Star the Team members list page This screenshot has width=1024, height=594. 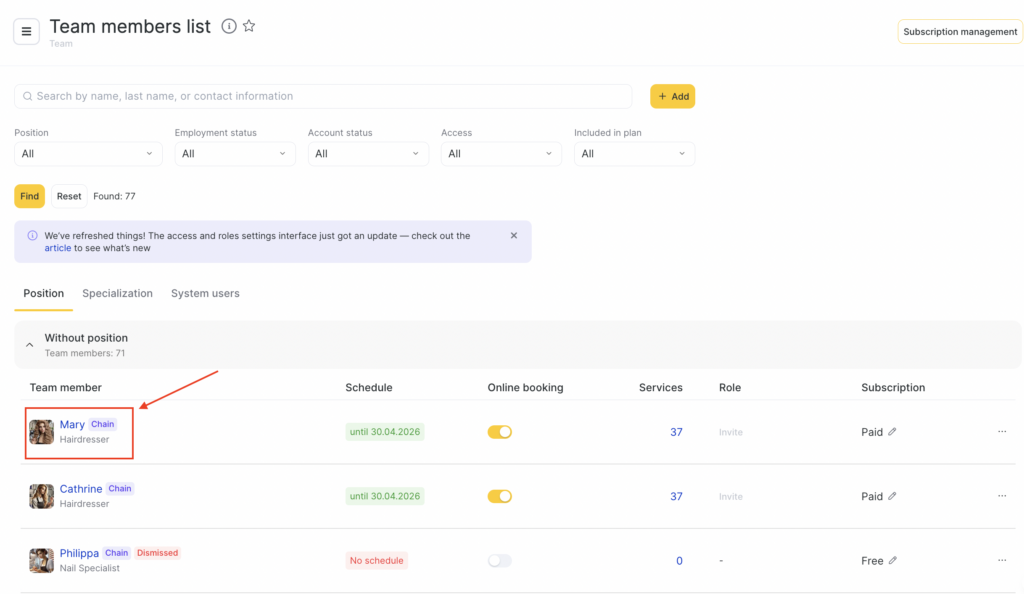click(x=249, y=27)
